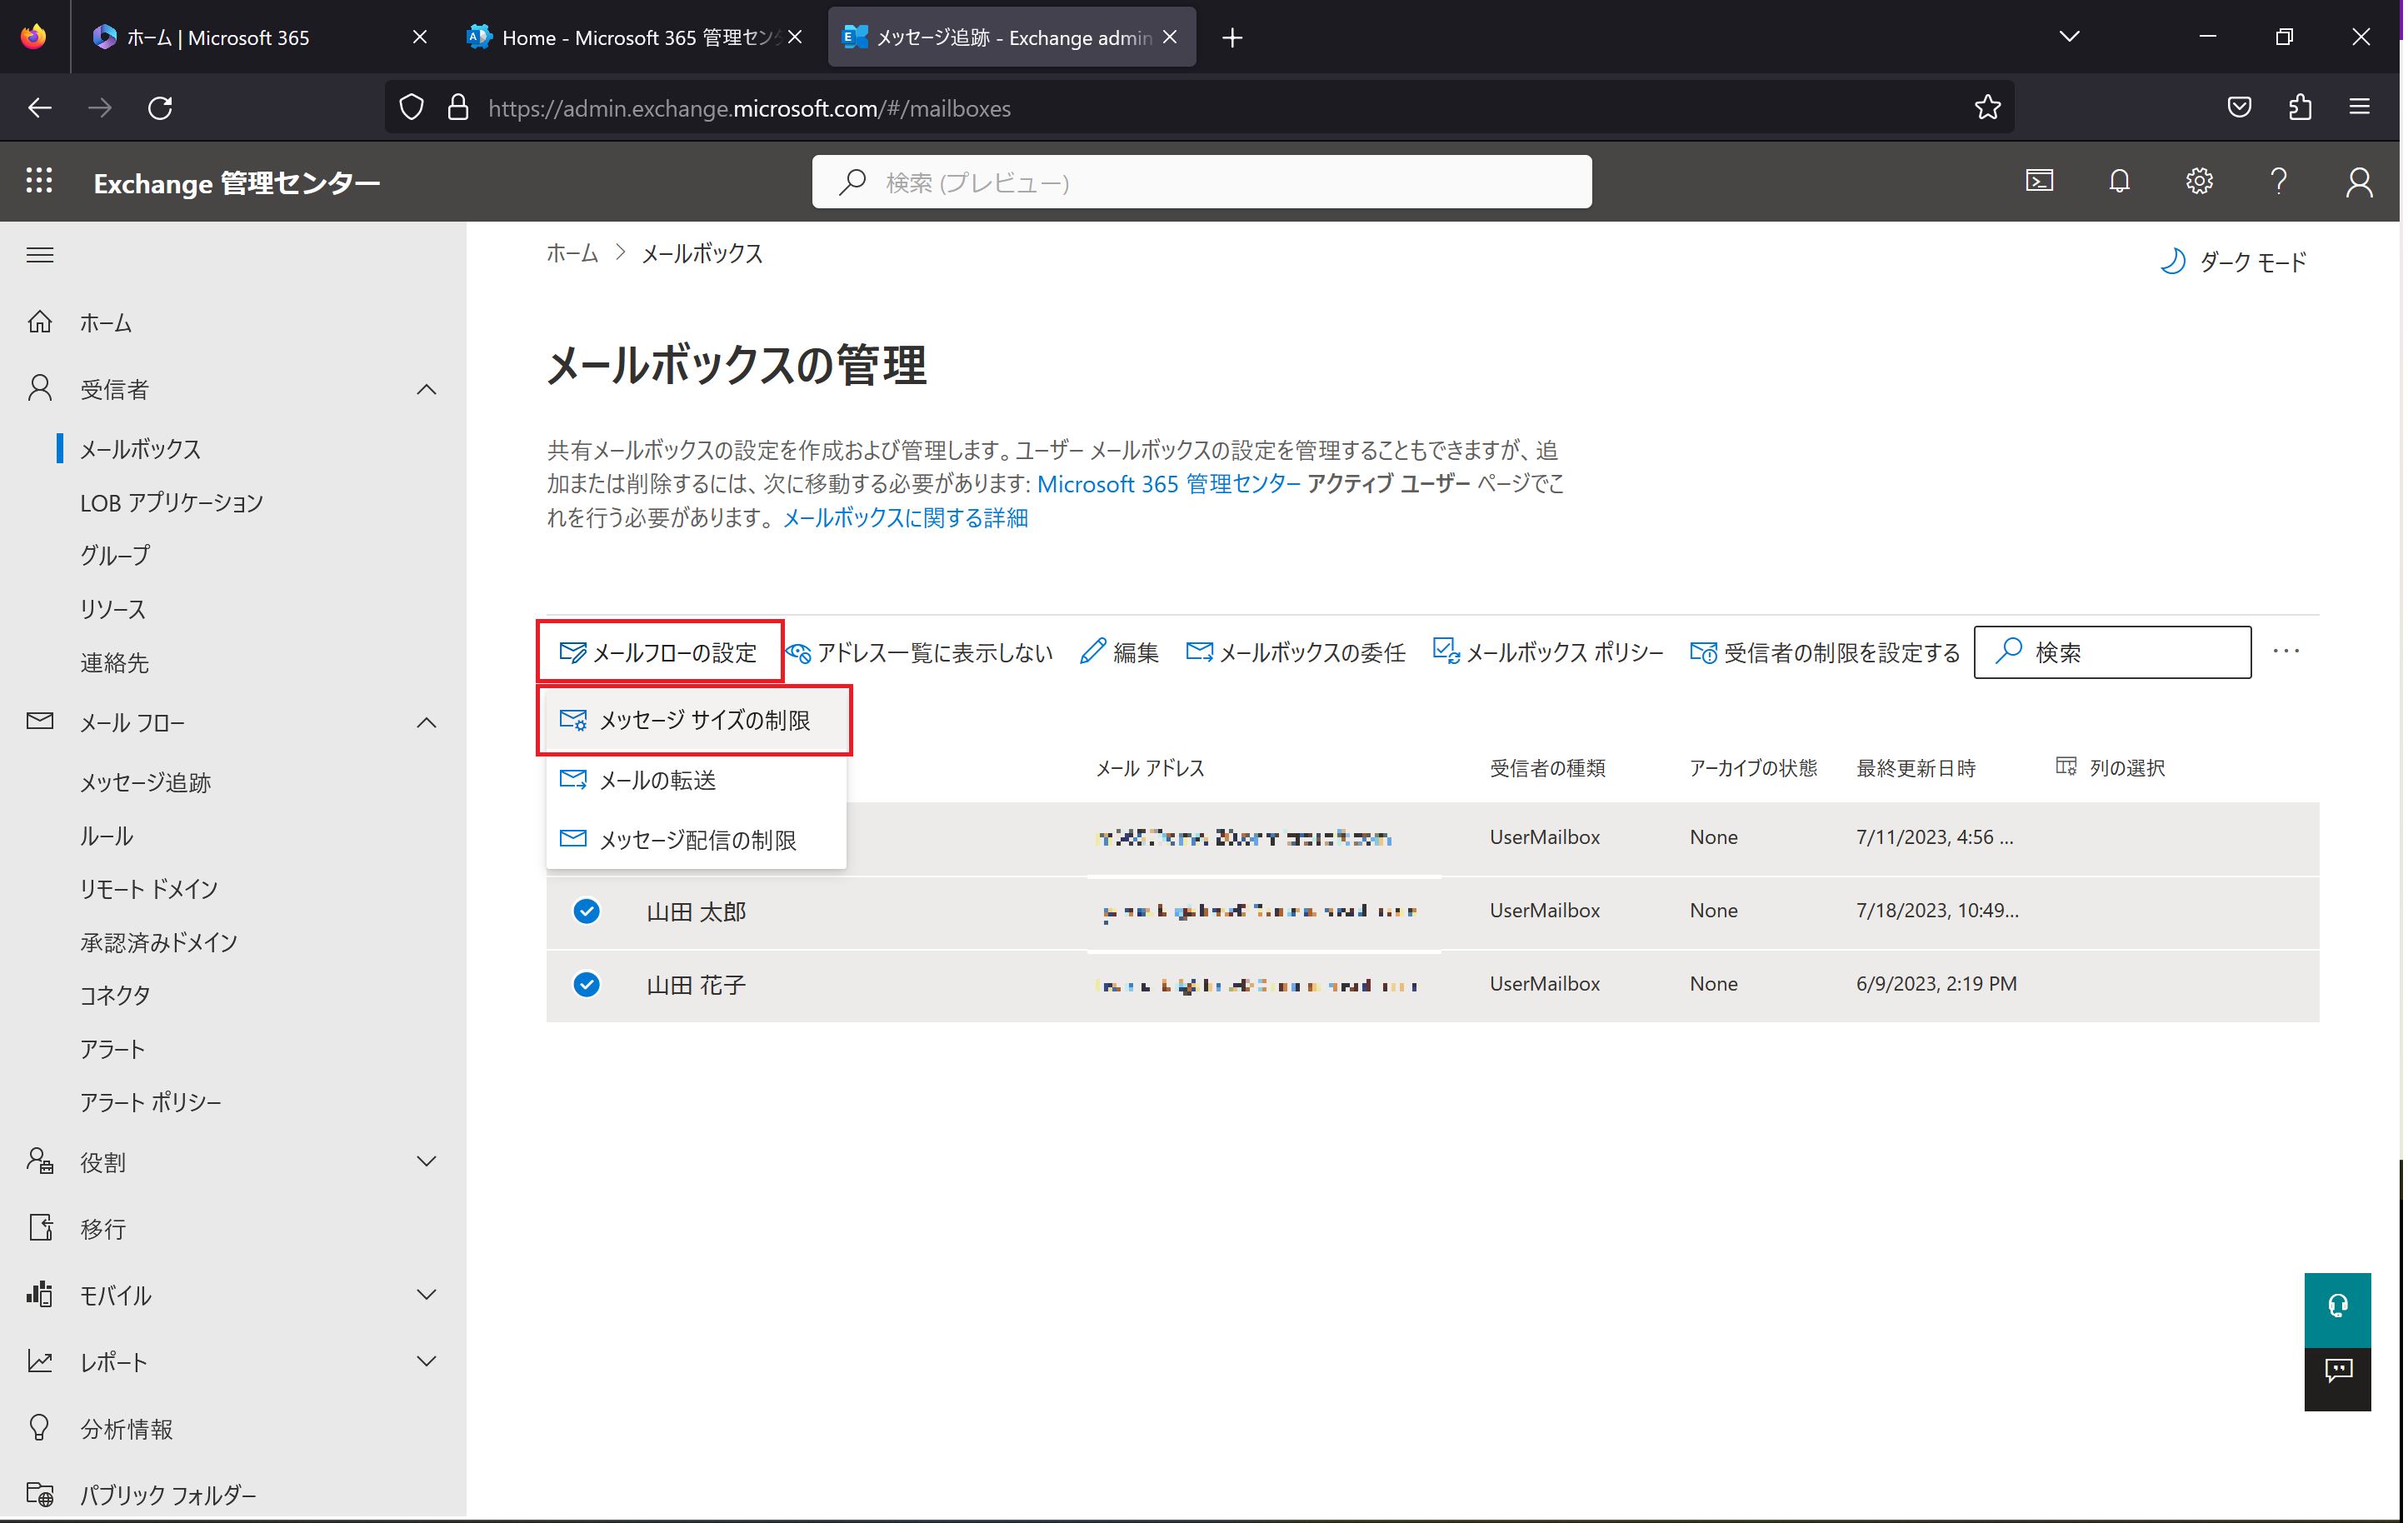Open アラート ポリシー in sidebar
Viewport: 2408px width, 1523px height.
click(x=151, y=1102)
